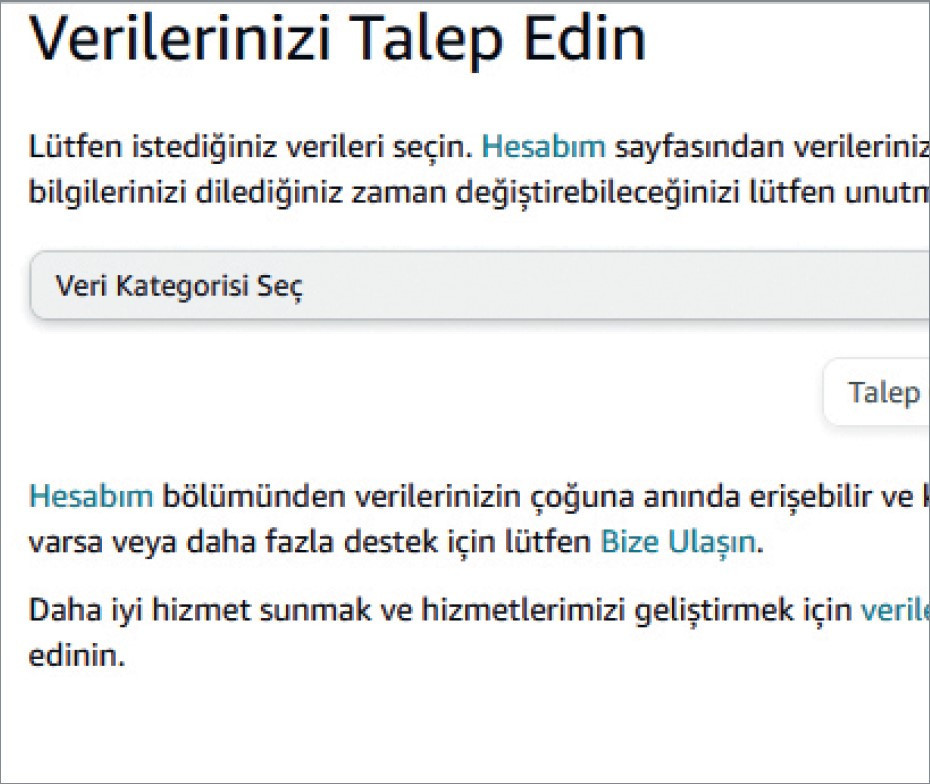This screenshot has width=930, height=784.
Task: Open Hesabım link in the top paragraph
Action: pyautogui.click(x=543, y=146)
